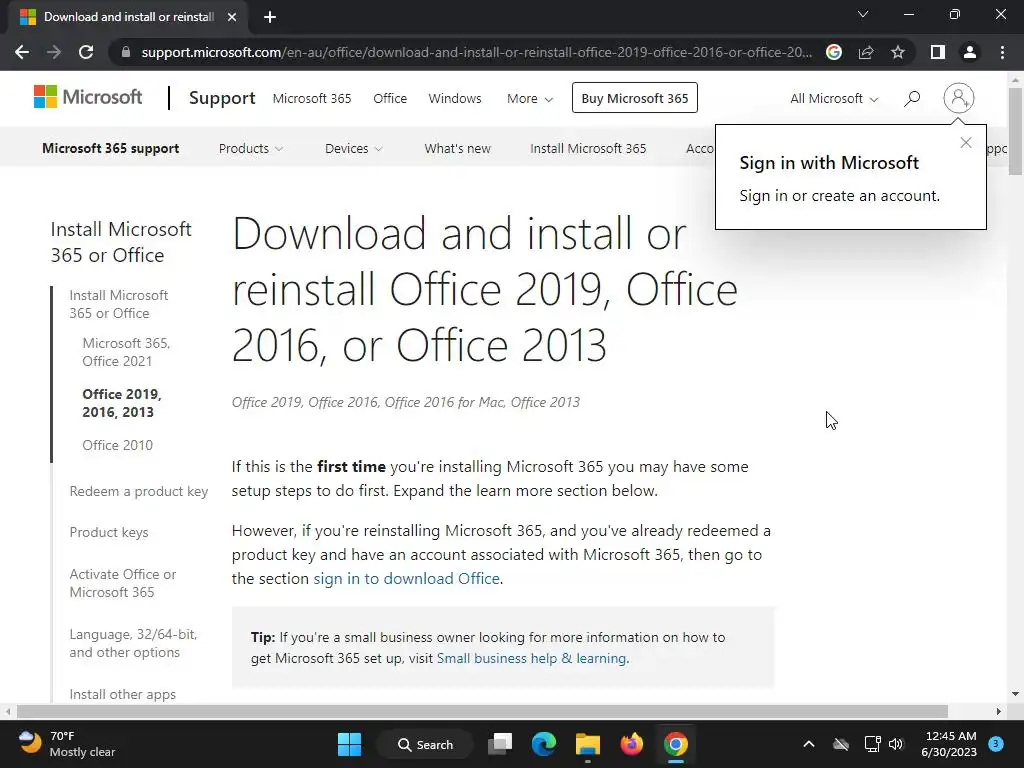Show hidden system tray icons

808,744
